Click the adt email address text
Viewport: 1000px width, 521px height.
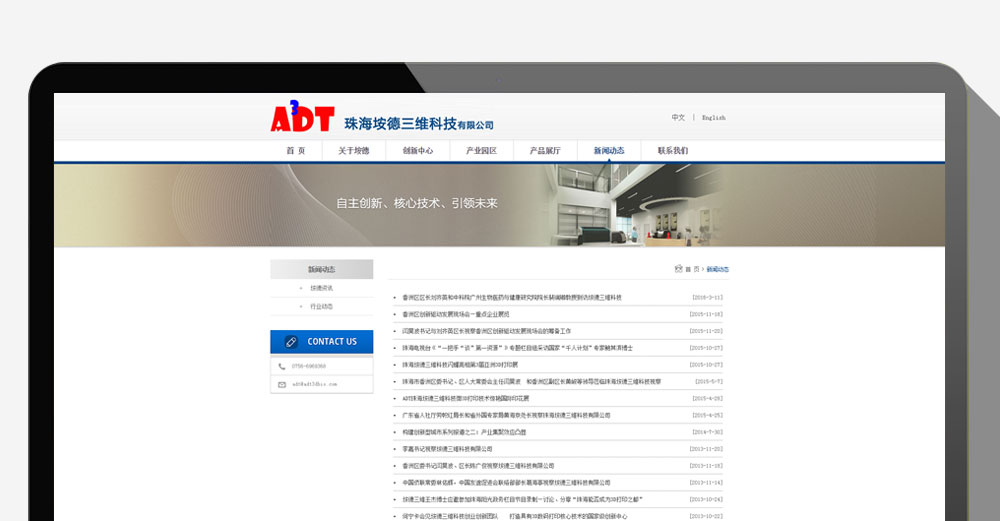pyautogui.click(x=314, y=385)
